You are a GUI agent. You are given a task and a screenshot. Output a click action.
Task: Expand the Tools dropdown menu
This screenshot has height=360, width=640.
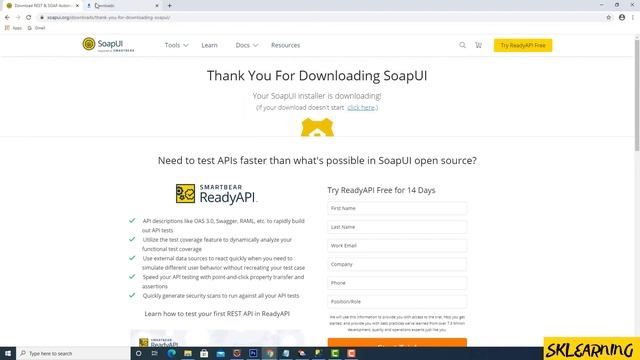point(176,45)
